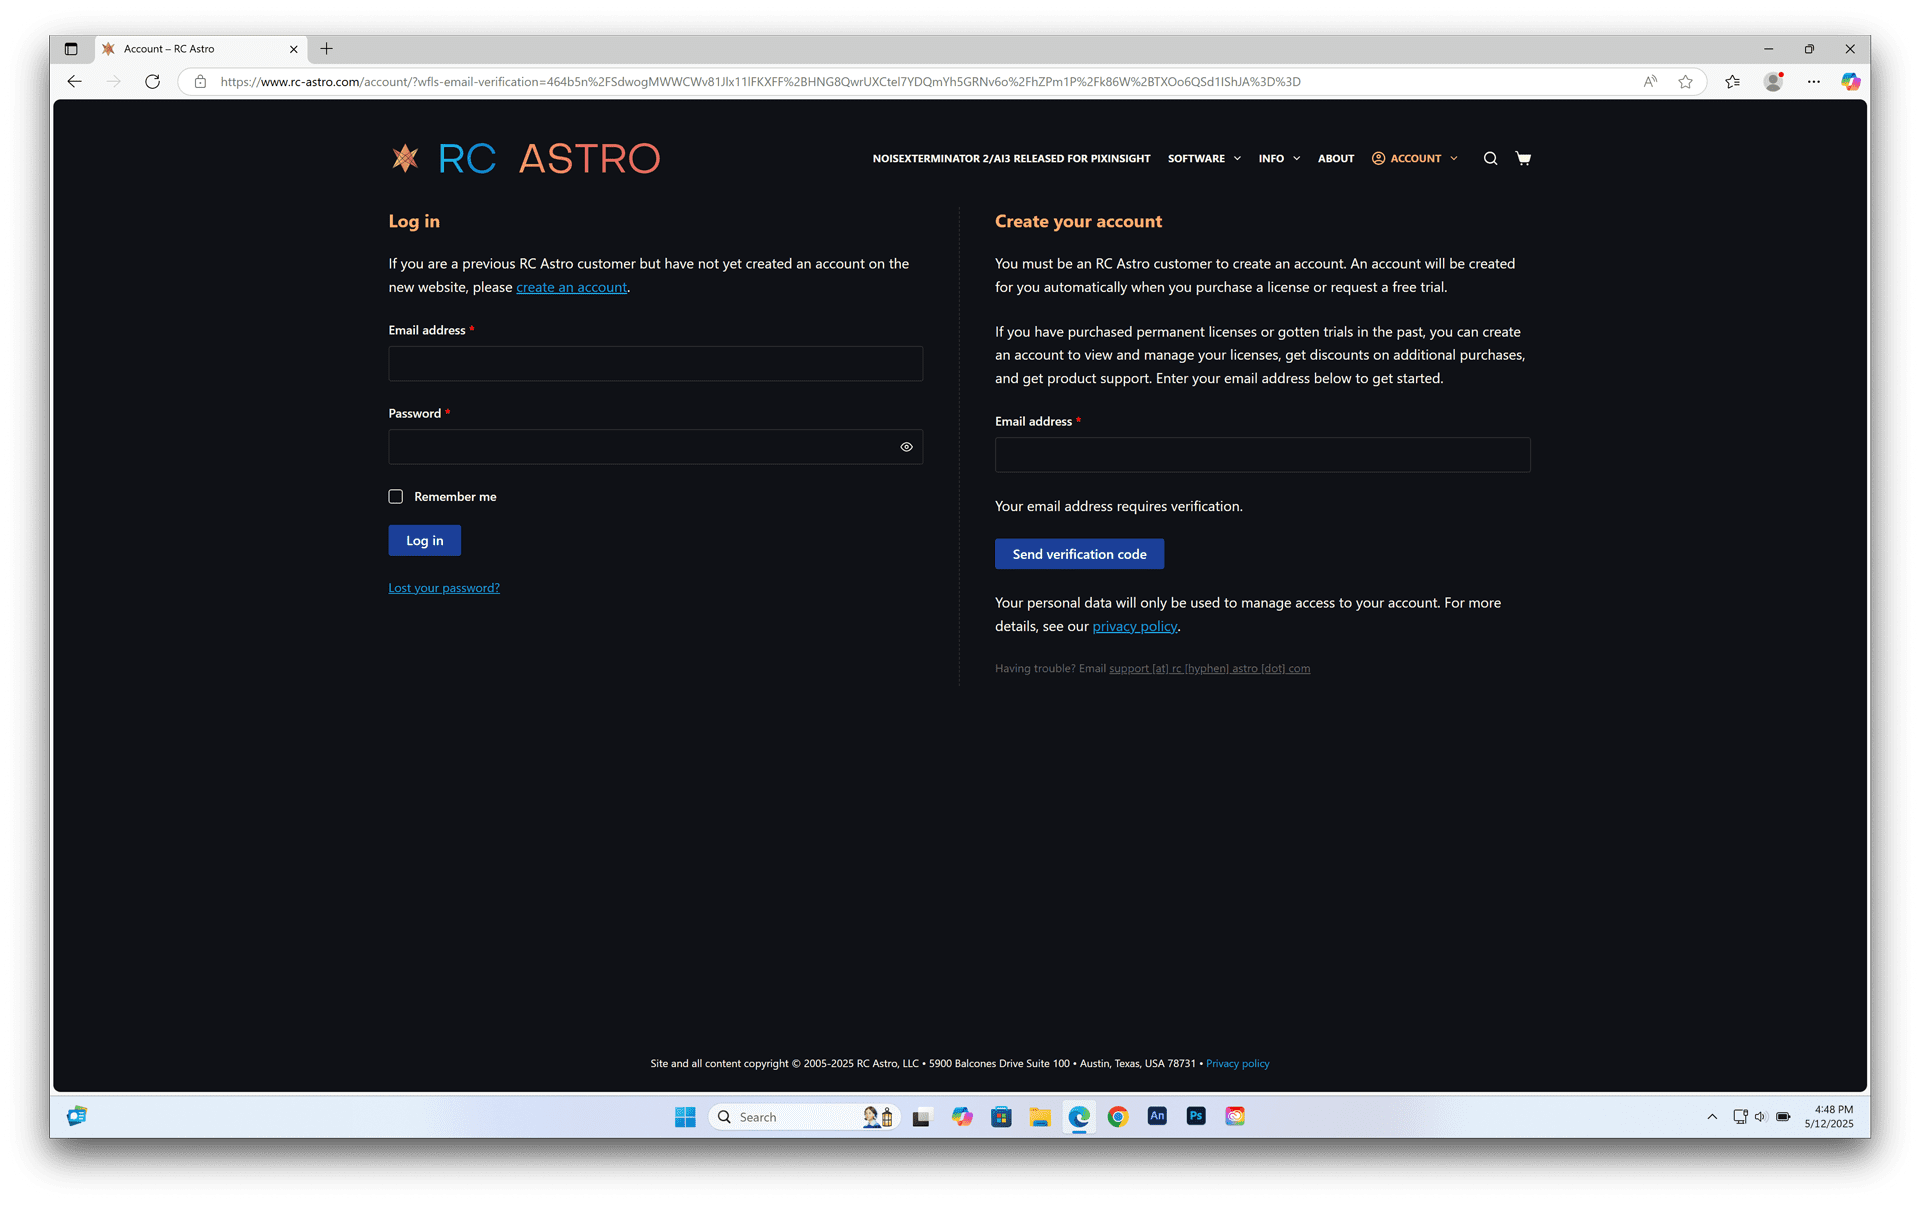This screenshot has width=1920, height=1205.
Task: Open the Favorites list icon
Action: (x=1732, y=81)
